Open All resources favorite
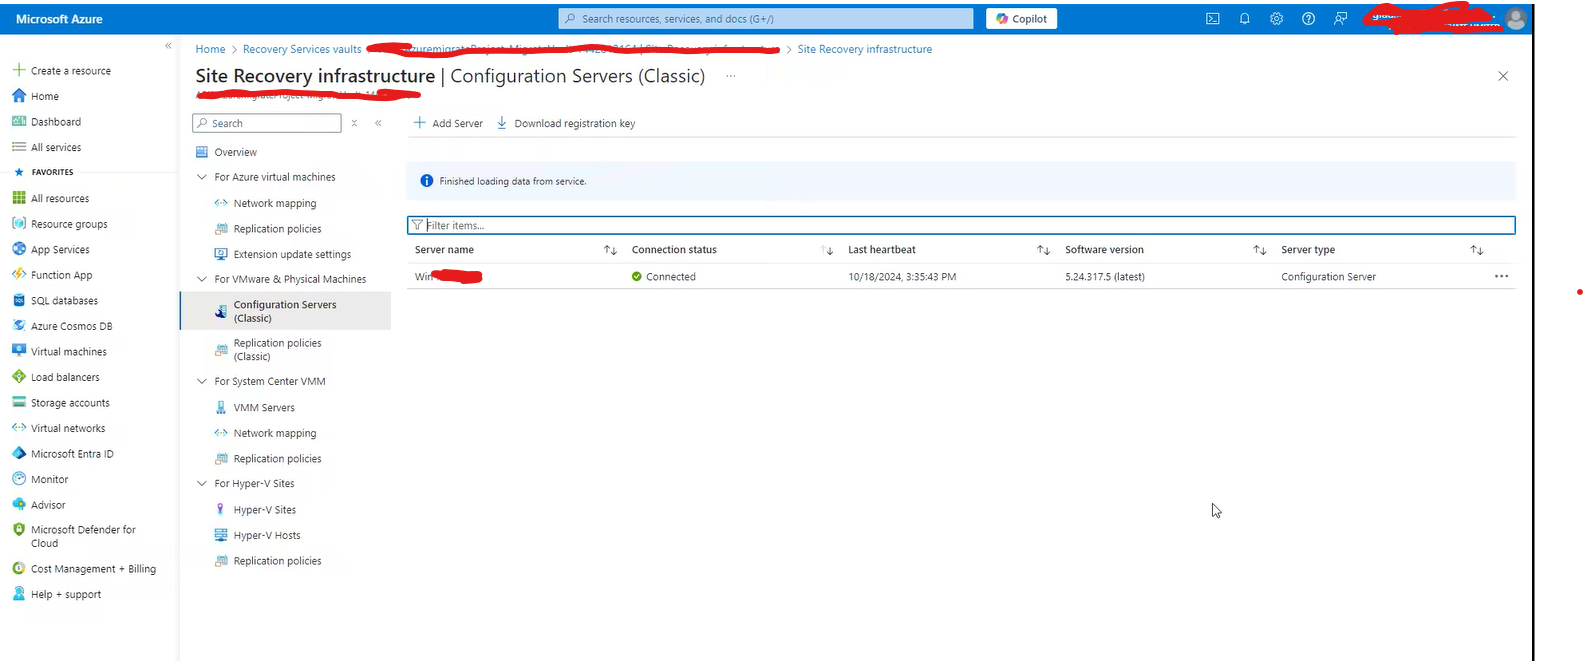This screenshot has height=661, width=1583. pos(50,198)
